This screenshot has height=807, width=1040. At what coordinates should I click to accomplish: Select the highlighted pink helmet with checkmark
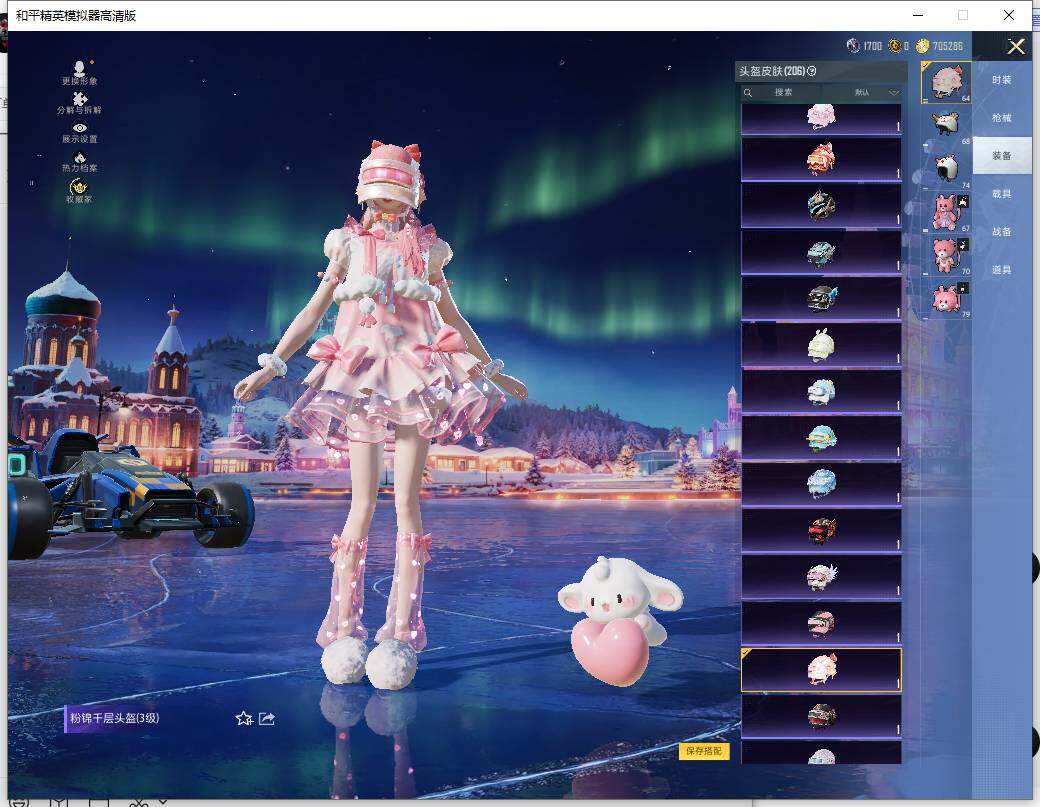click(x=821, y=670)
